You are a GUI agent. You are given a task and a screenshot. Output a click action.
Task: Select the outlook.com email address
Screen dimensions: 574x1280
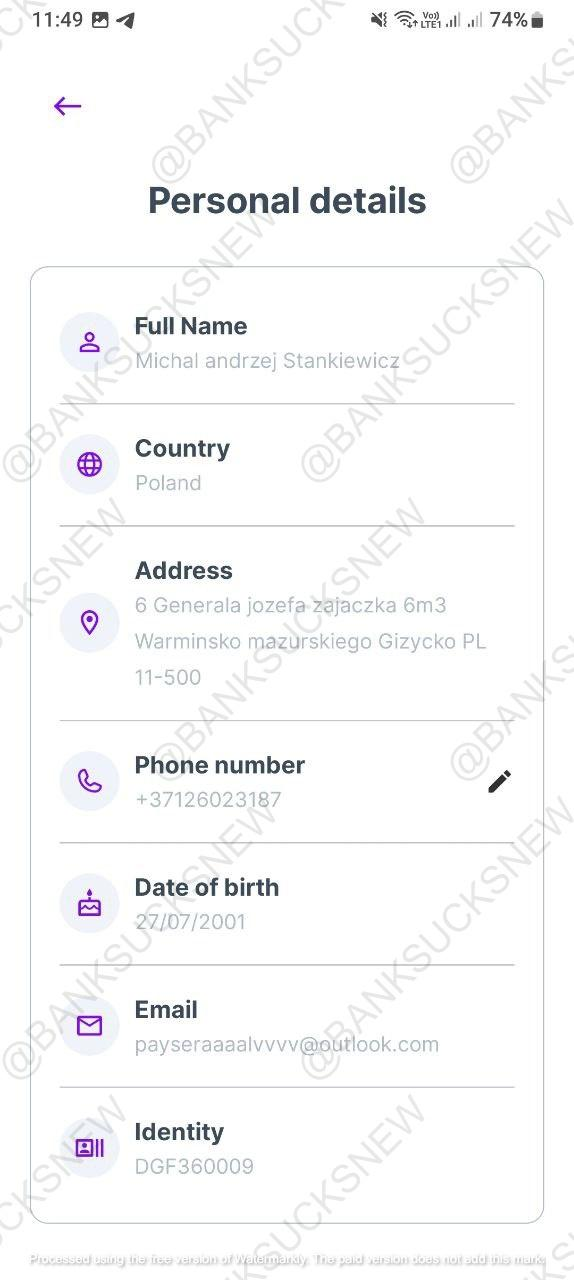(x=287, y=1045)
